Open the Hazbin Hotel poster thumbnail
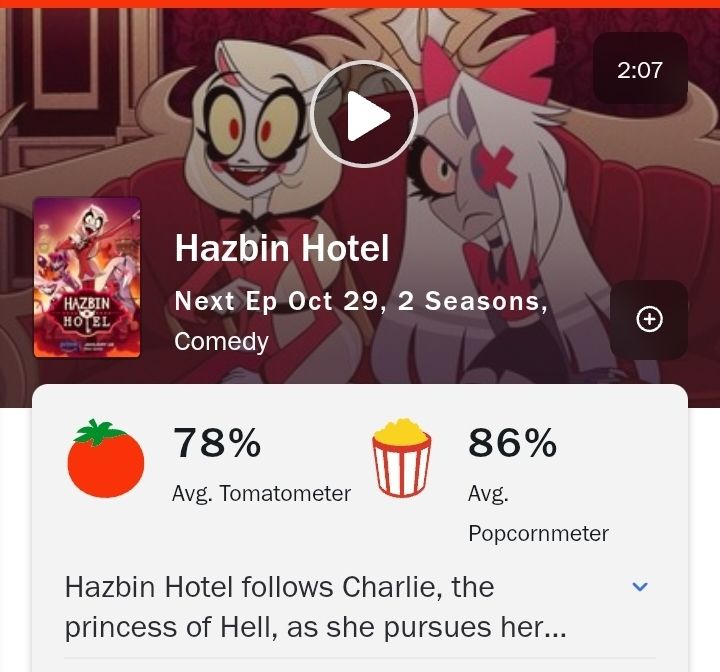The width and height of the screenshot is (720, 672). click(x=87, y=277)
